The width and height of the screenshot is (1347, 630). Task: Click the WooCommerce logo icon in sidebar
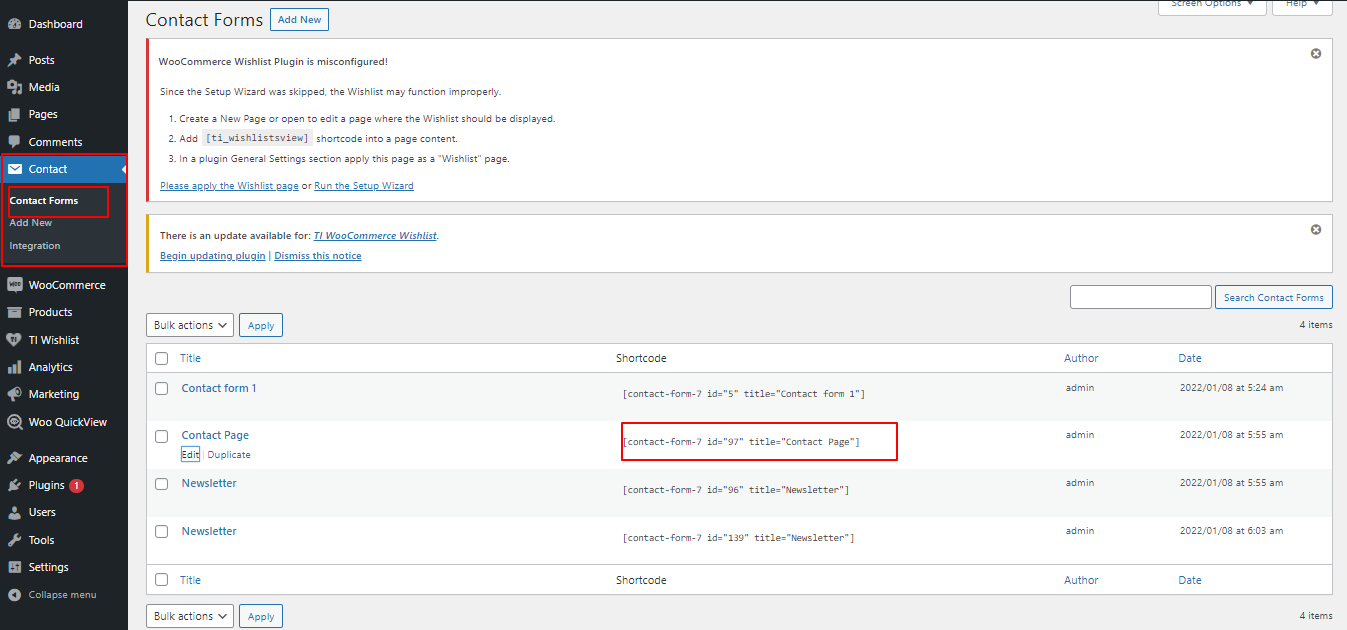point(15,285)
